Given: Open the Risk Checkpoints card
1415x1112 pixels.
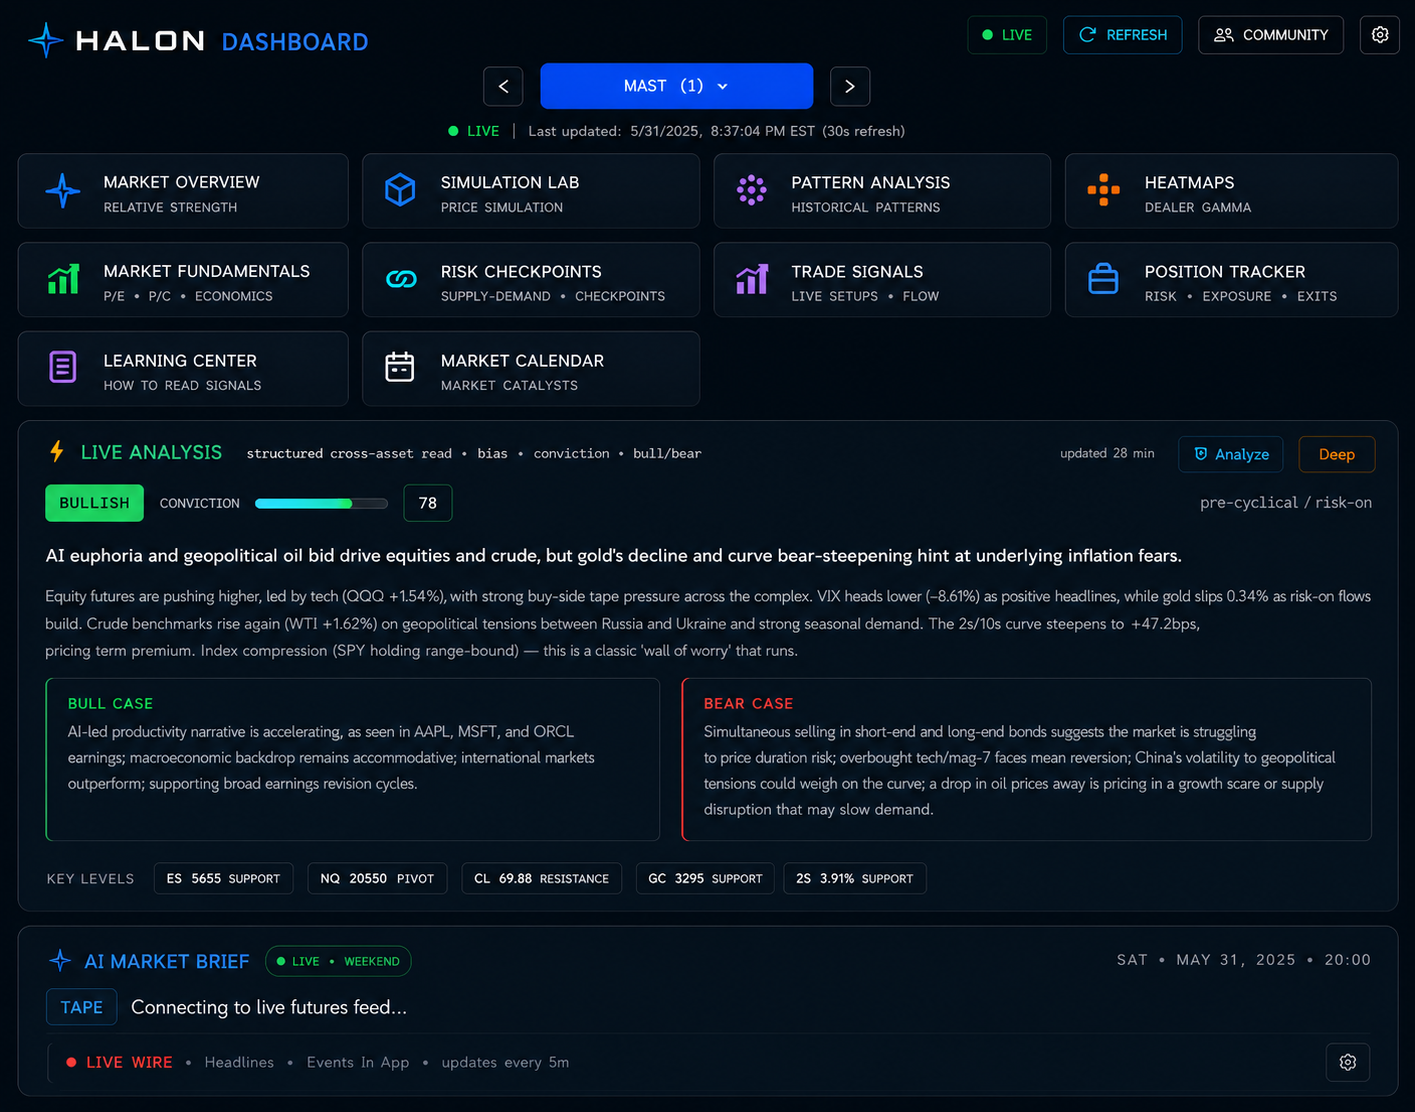Looking at the screenshot, I should click(530, 280).
